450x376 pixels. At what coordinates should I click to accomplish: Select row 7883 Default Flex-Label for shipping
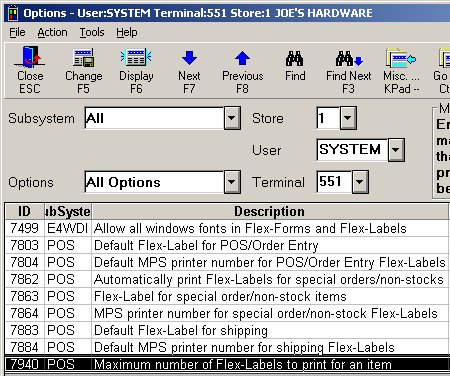tap(227, 330)
